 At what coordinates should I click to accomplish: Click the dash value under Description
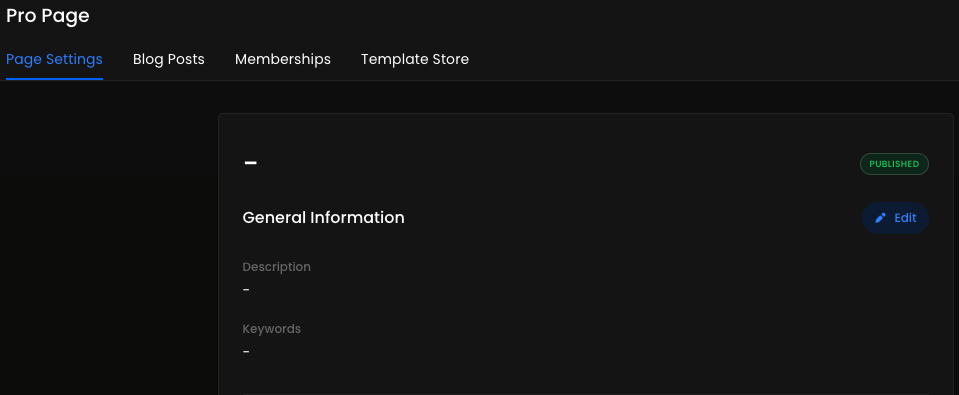(246, 289)
